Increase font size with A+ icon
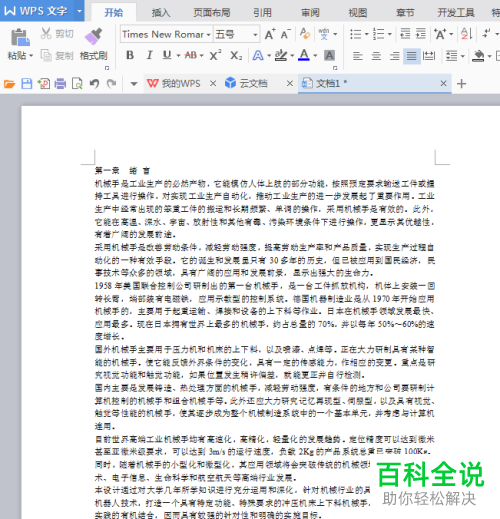The height and width of the screenshot is (519, 500). click(x=270, y=34)
